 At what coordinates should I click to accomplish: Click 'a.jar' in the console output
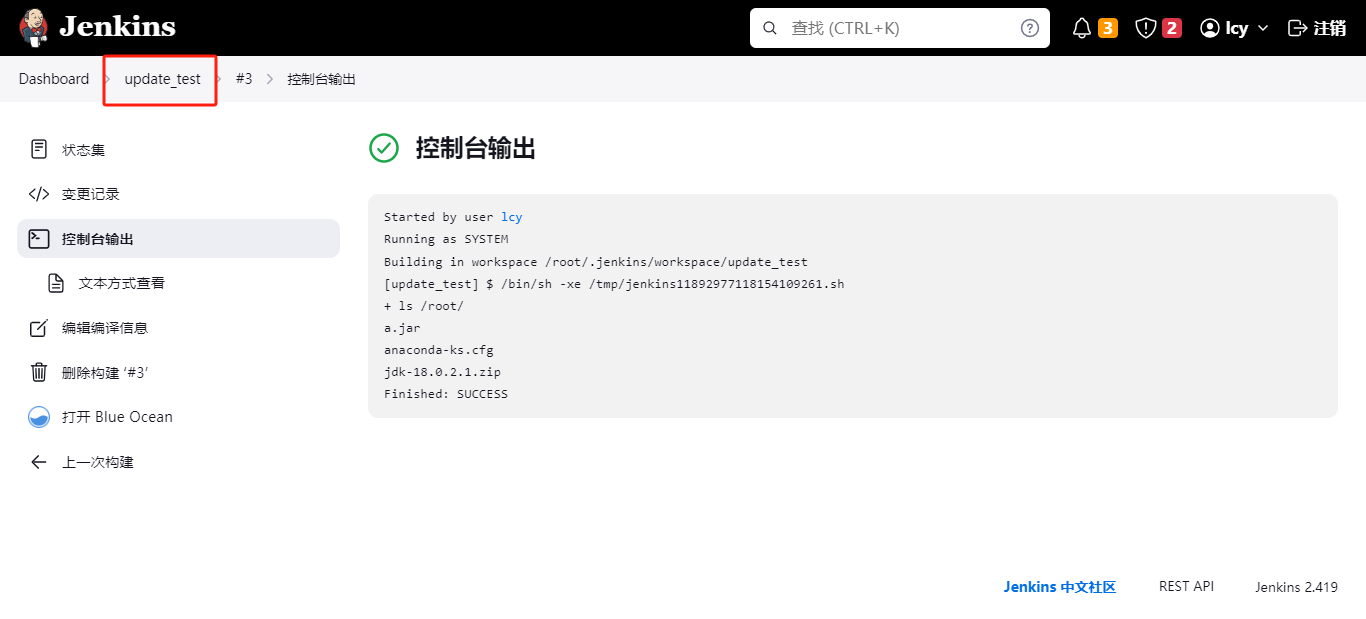pyautogui.click(x=402, y=328)
